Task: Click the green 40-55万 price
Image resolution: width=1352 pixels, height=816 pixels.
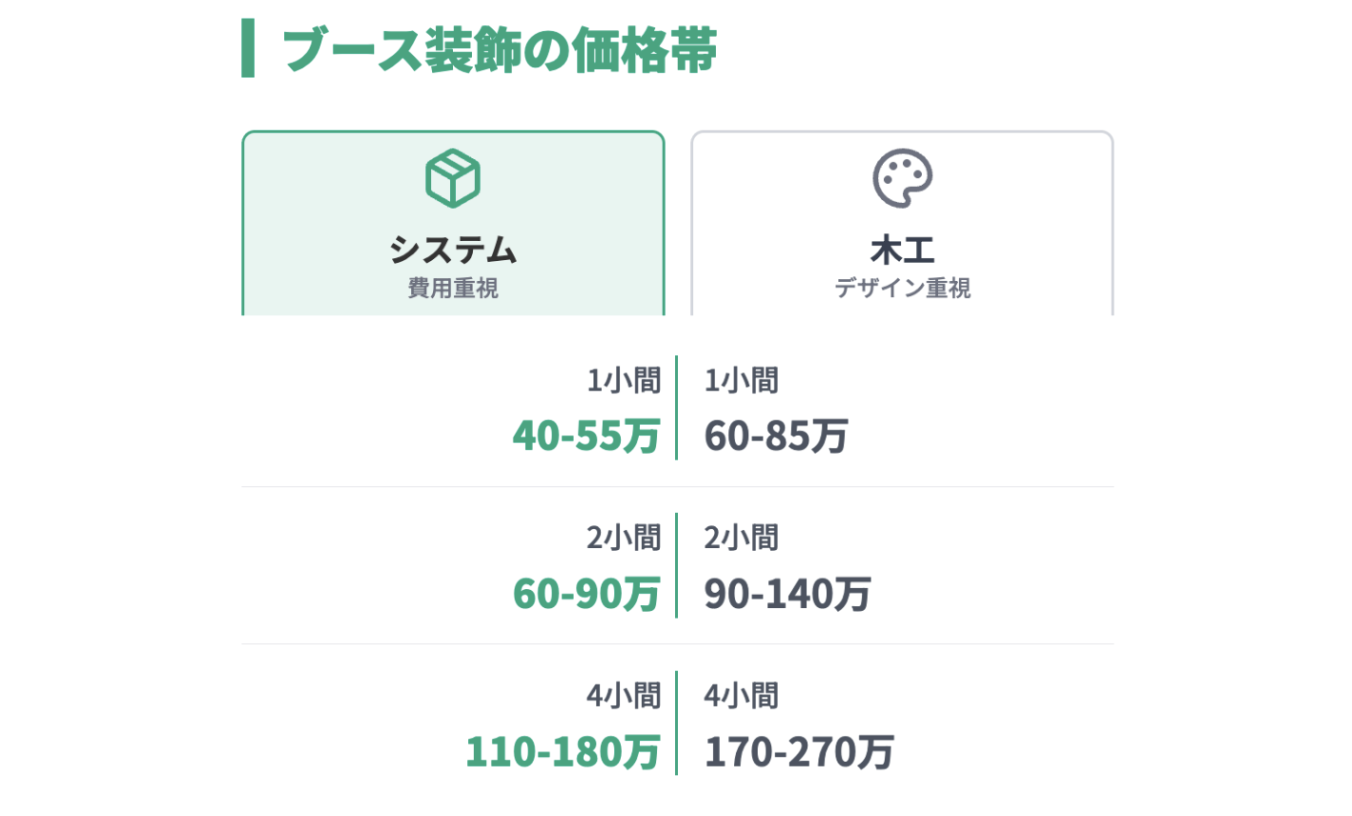Action: (x=586, y=436)
